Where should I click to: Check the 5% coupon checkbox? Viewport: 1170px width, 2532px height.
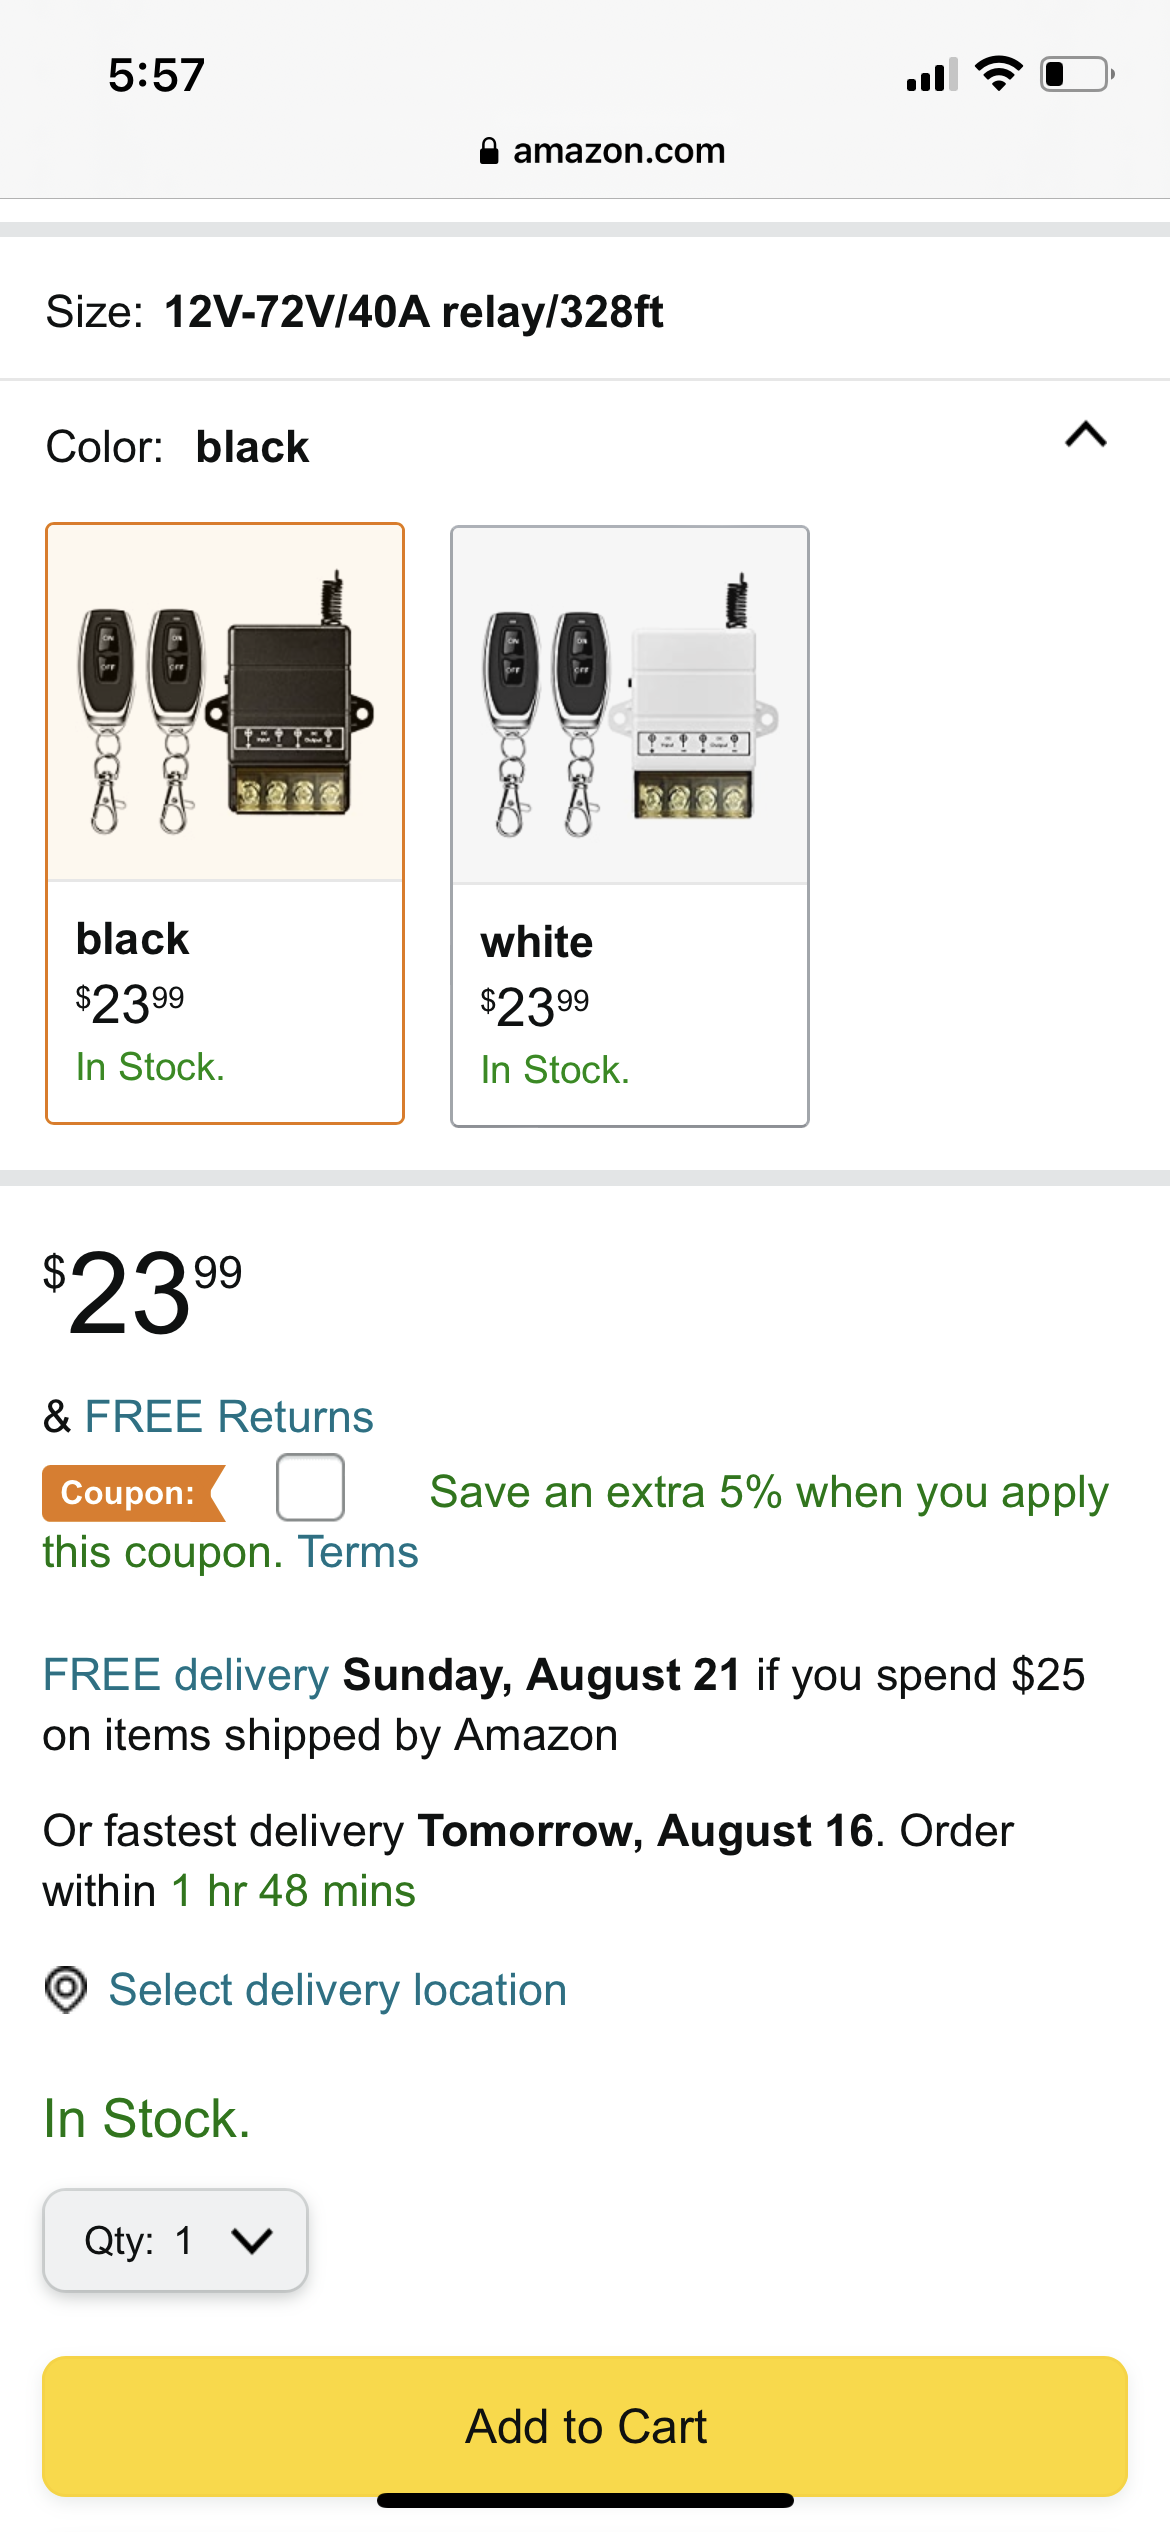[310, 1488]
